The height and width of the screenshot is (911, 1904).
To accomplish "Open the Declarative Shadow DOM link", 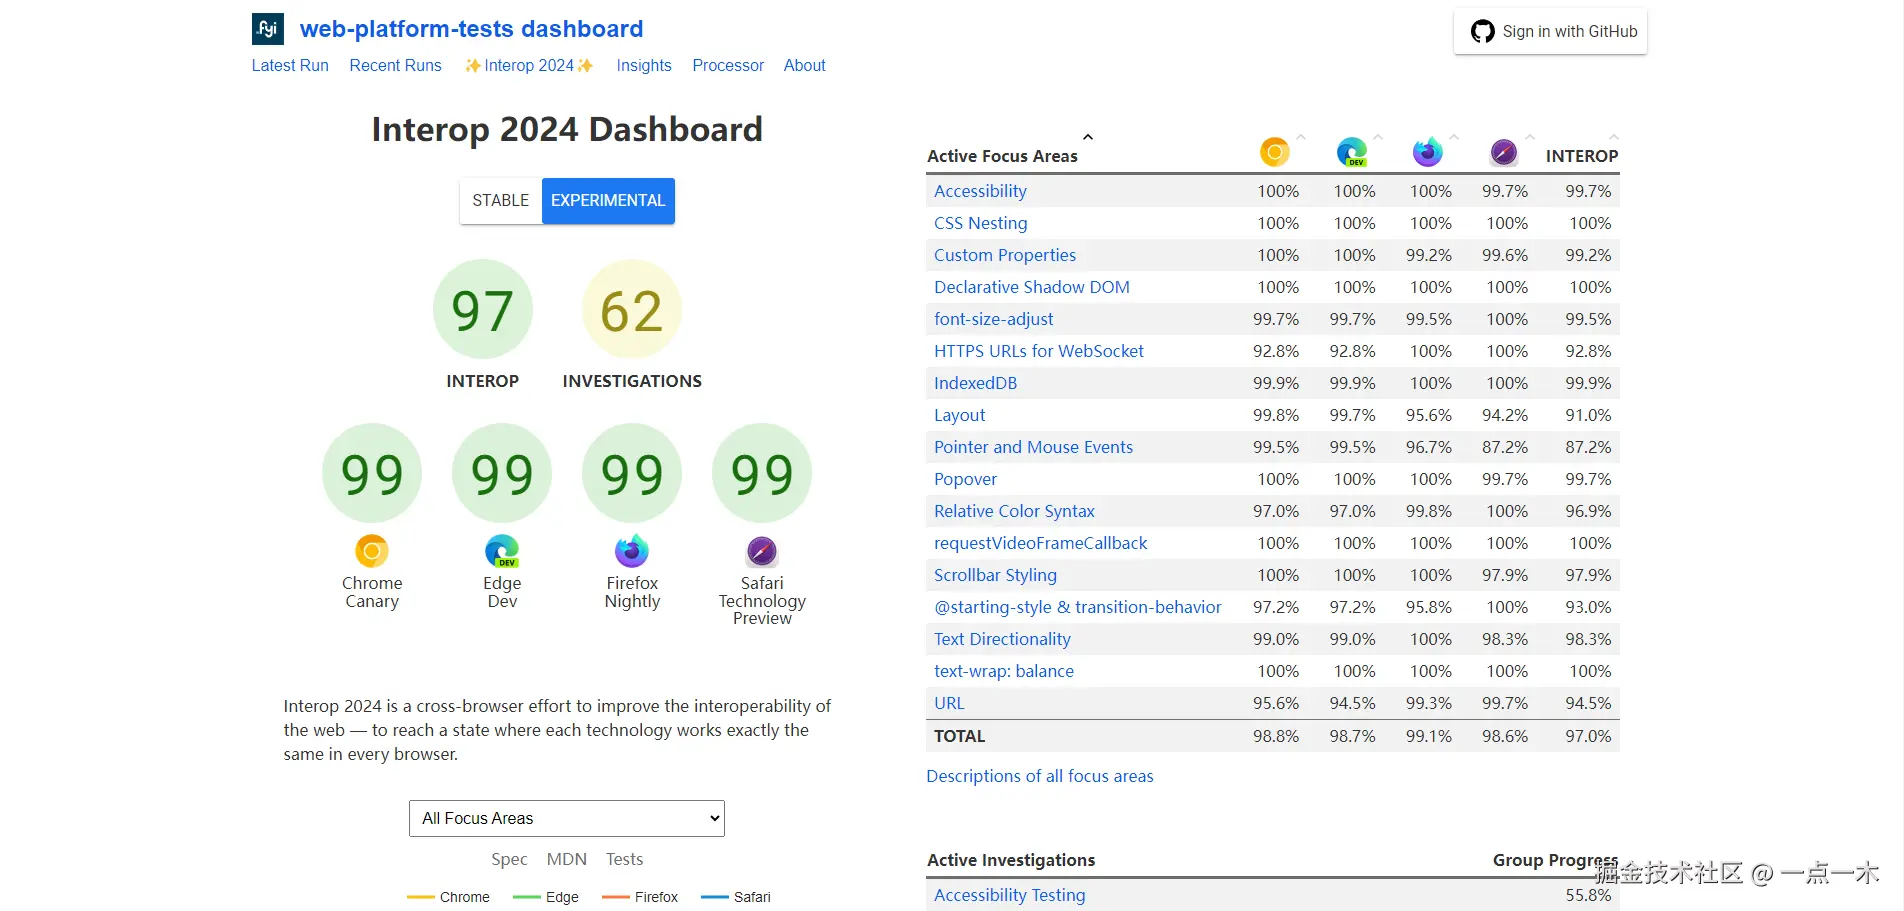I will click(1032, 287).
